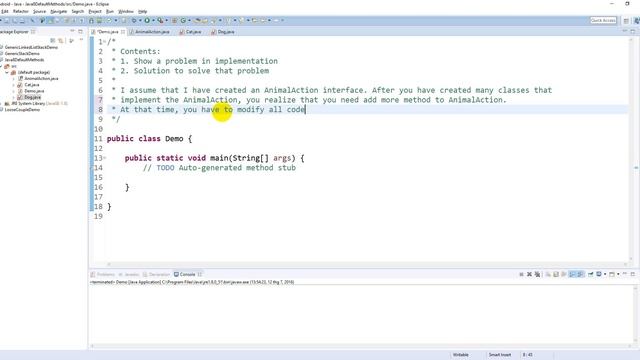Image resolution: width=640 pixels, height=360 pixels.
Task: Switch to the Cat.java editor tab
Action: pyautogui.click(x=190, y=31)
